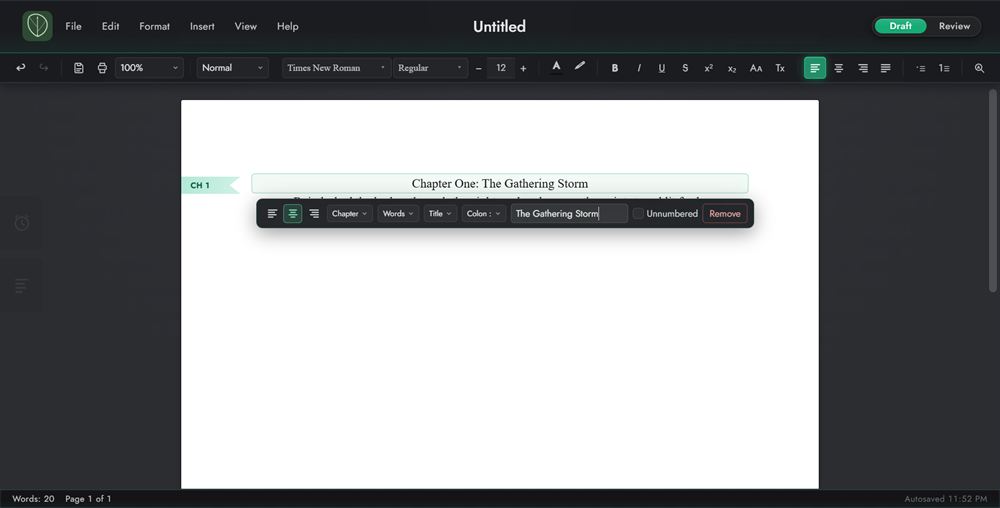
Task: Apply subscript formatting
Action: click(x=732, y=68)
